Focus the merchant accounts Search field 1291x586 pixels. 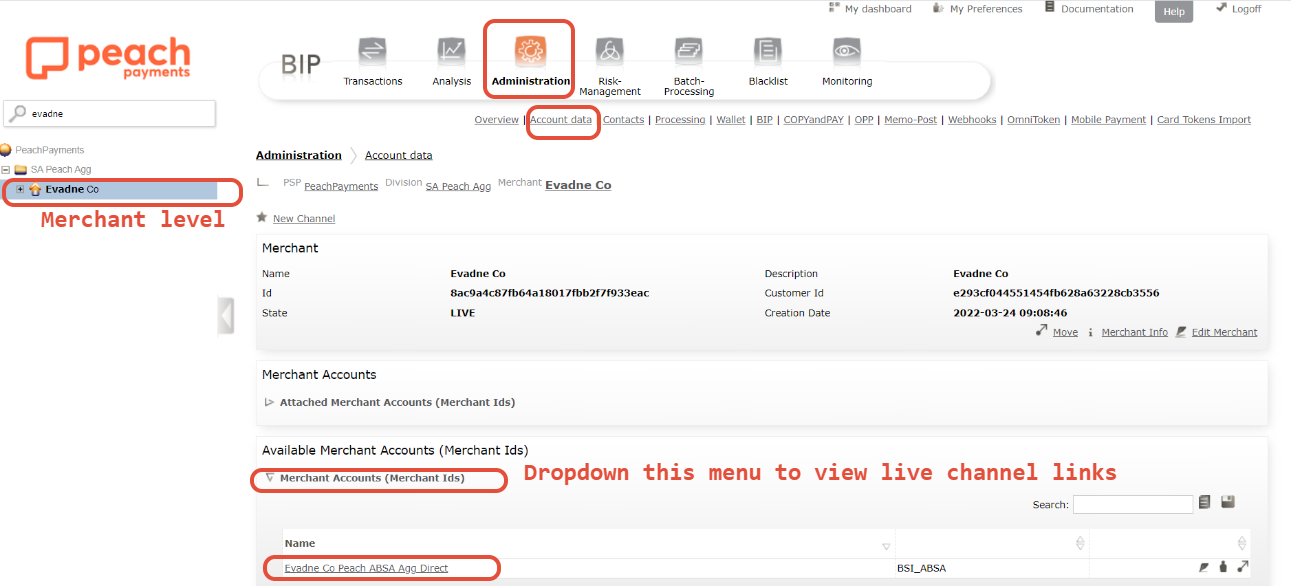pyautogui.click(x=1133, y=504)
